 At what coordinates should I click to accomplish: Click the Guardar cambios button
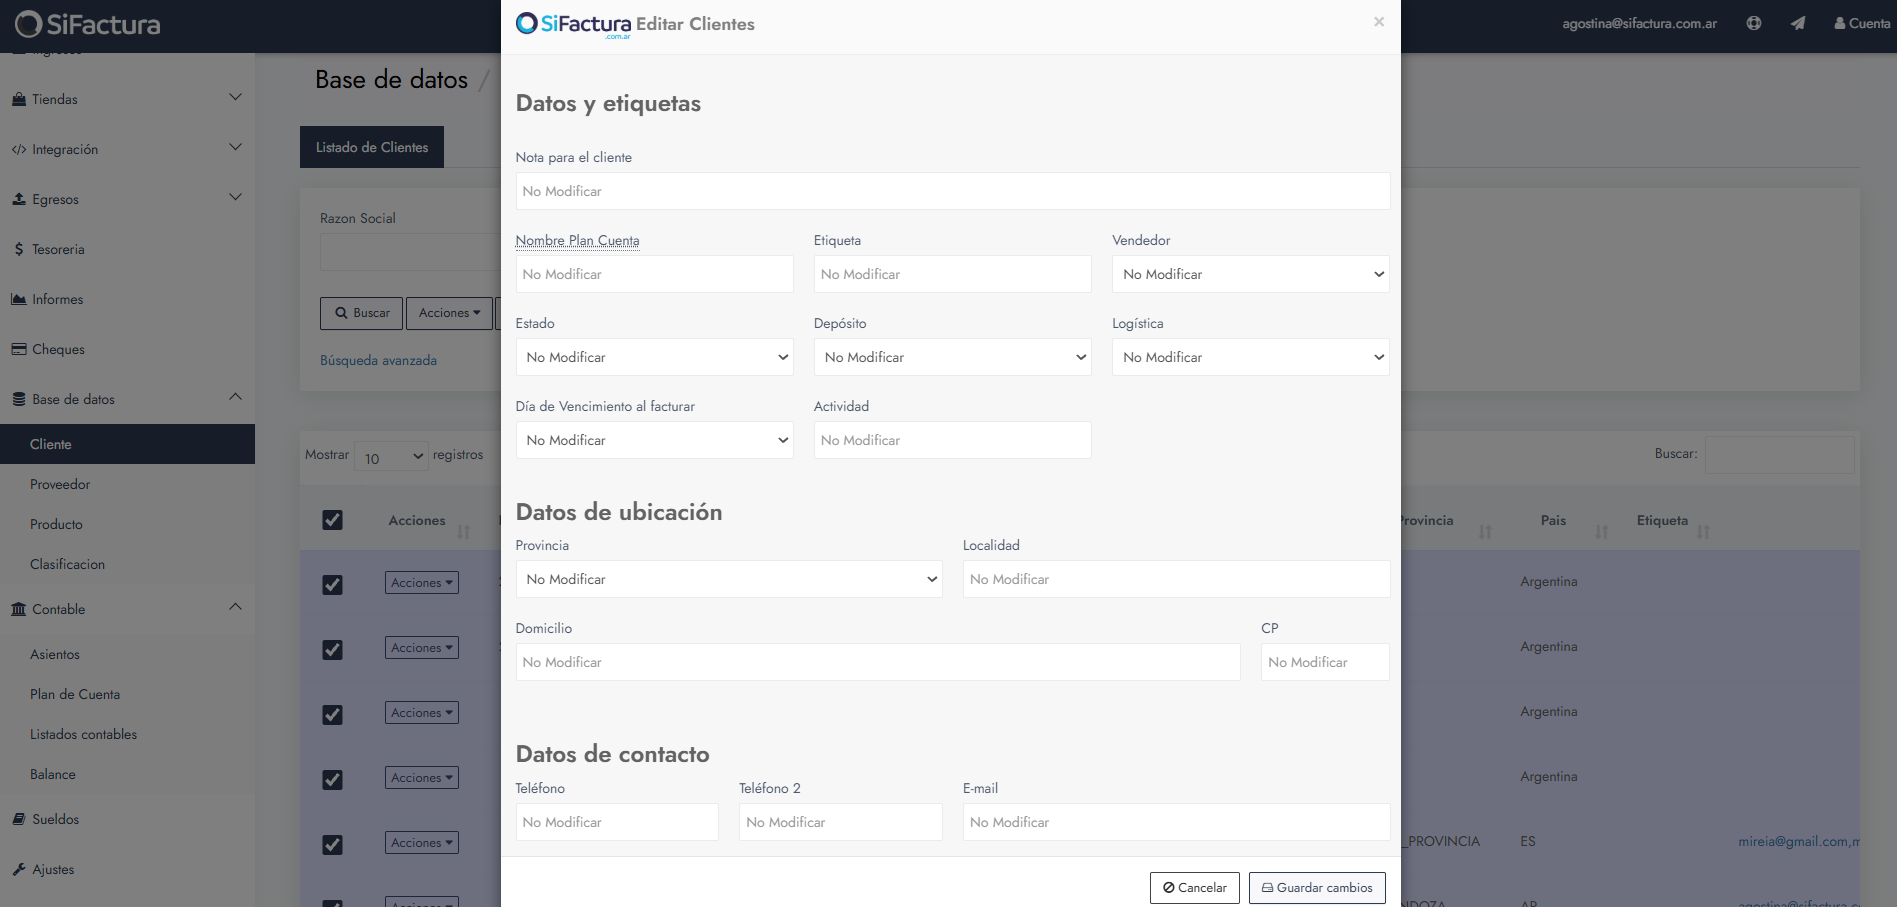(1317, 887)
